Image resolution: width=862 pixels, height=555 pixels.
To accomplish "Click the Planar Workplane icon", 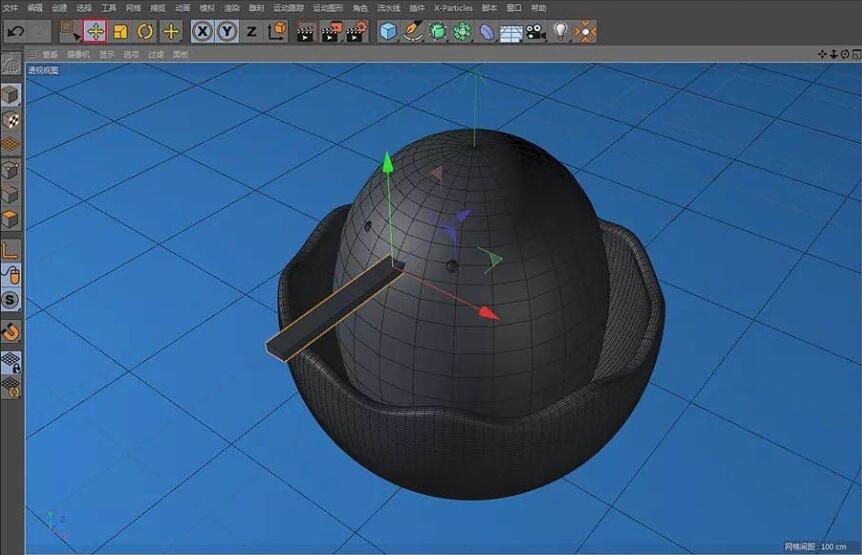I will click(x=11, y=387).
